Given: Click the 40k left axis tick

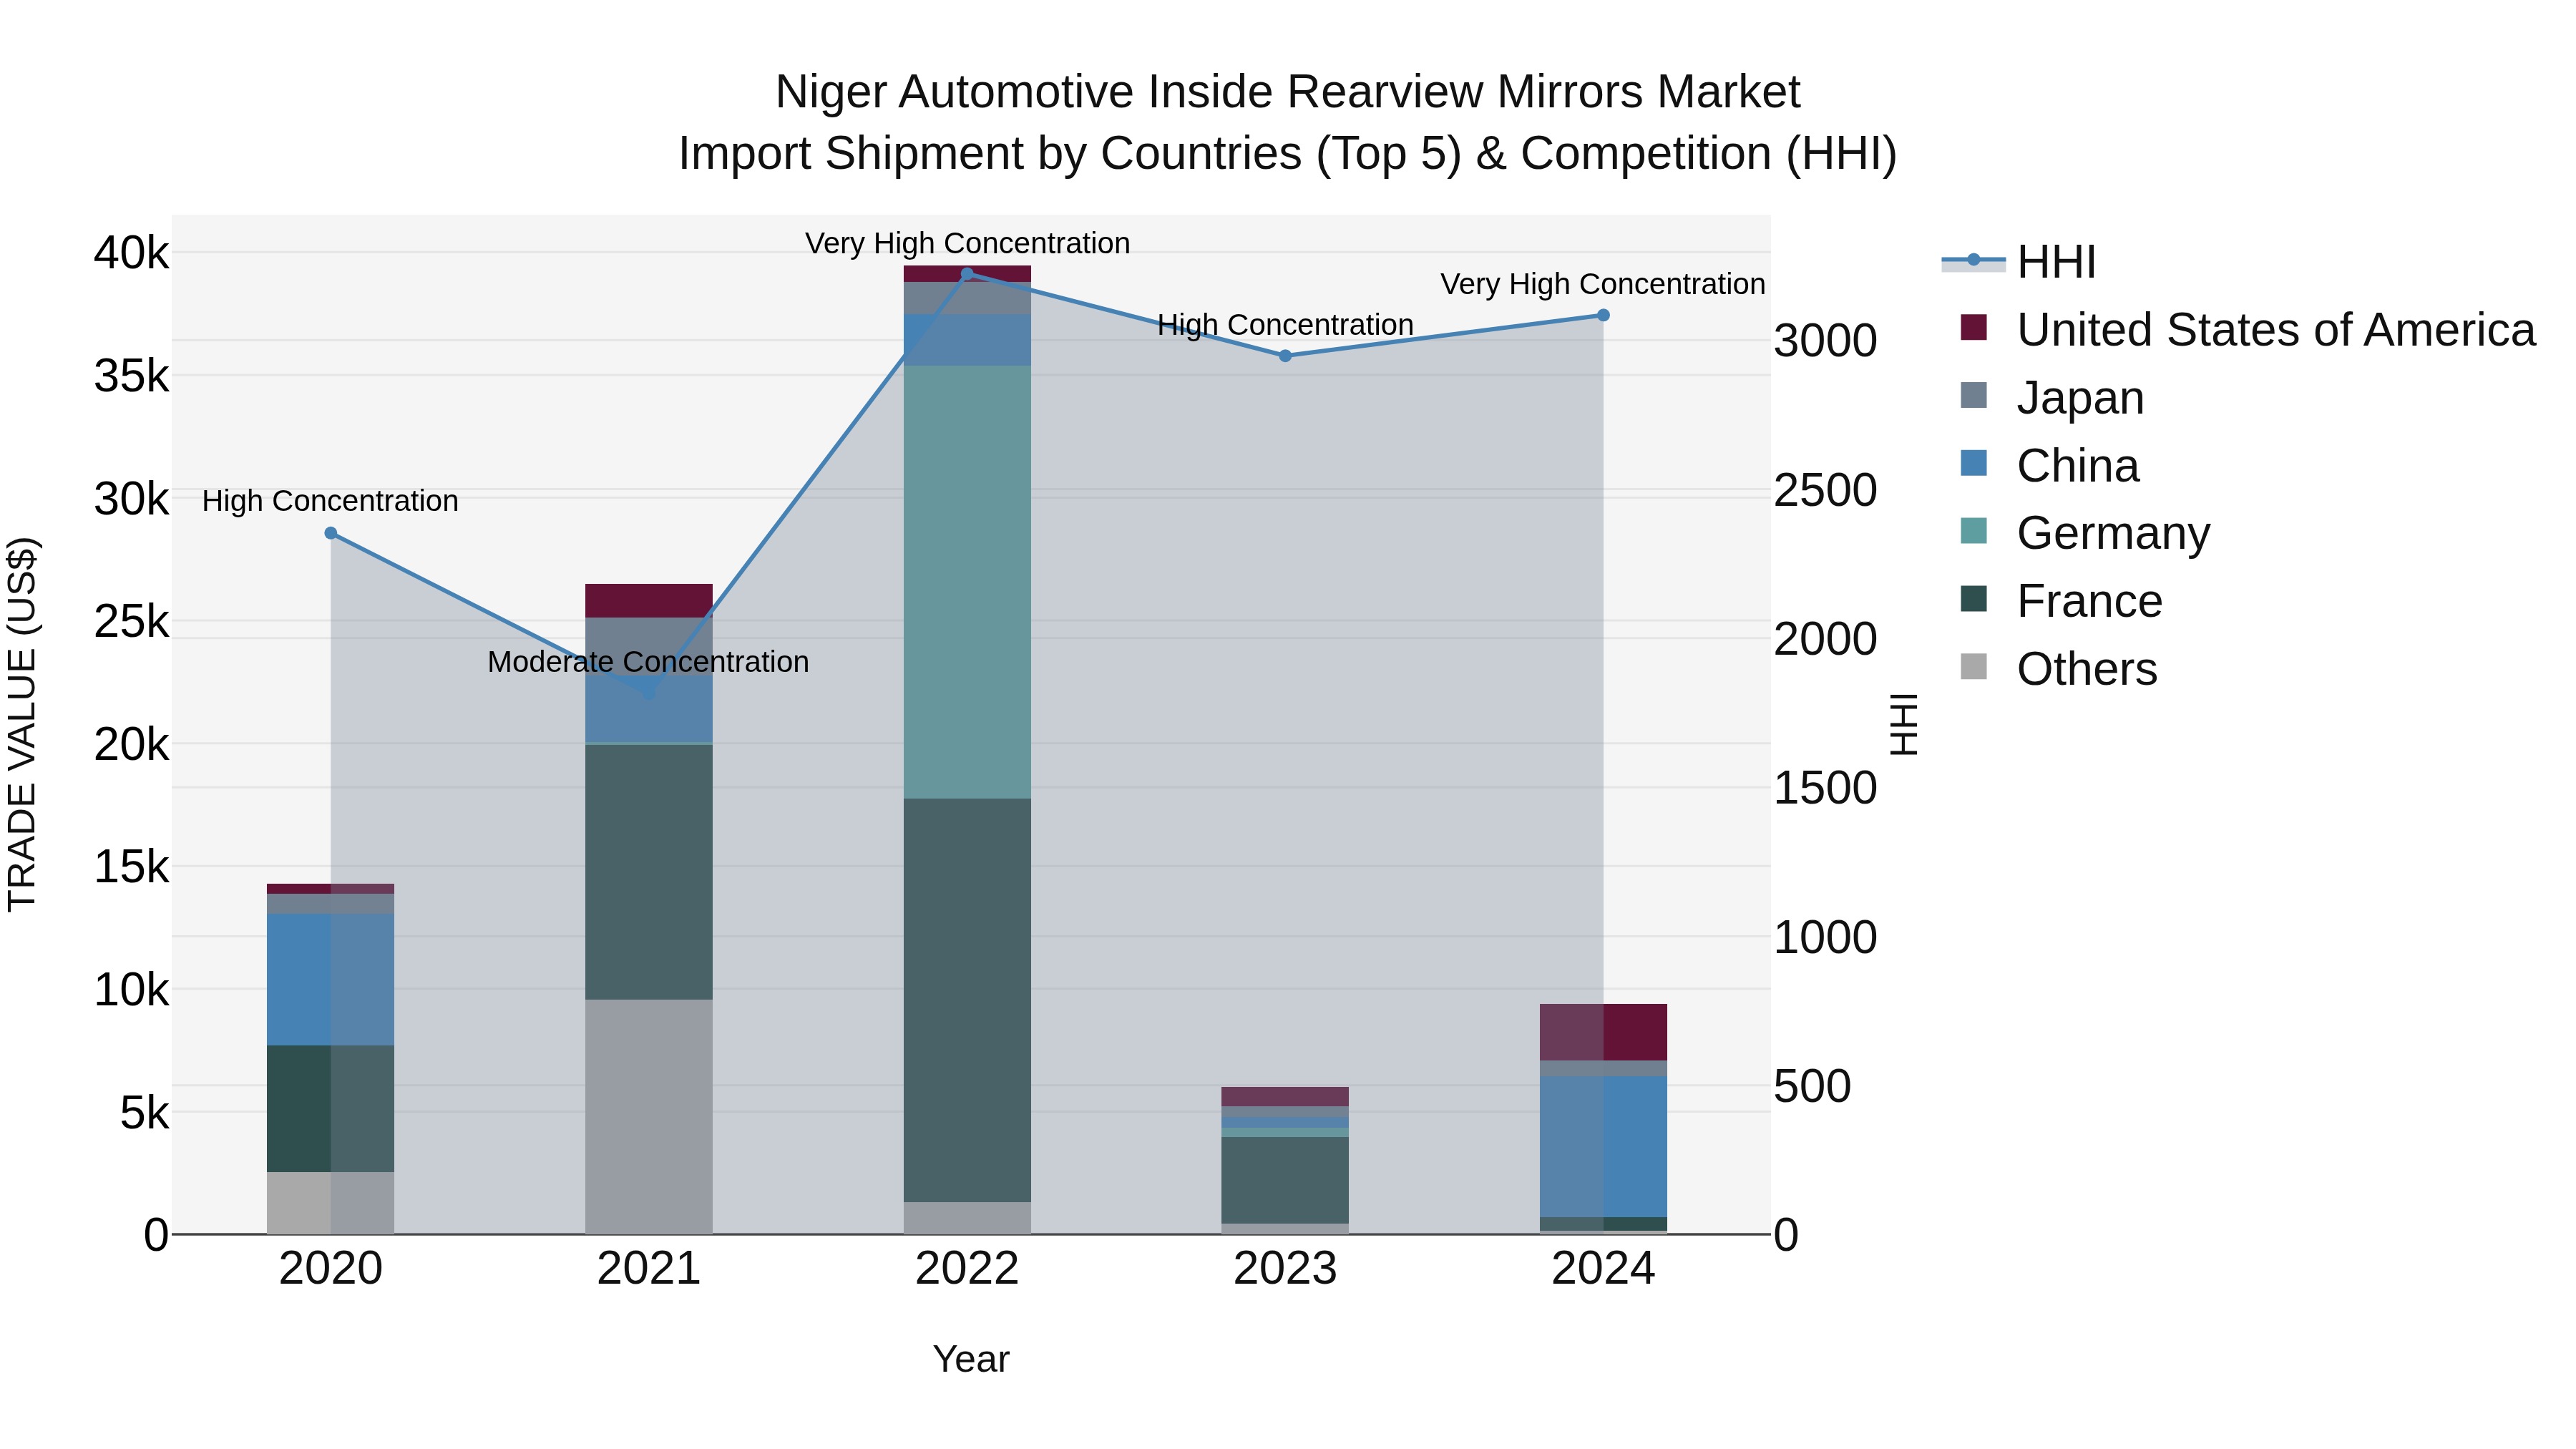Looking at the screenshot, I should coord(131,253).
